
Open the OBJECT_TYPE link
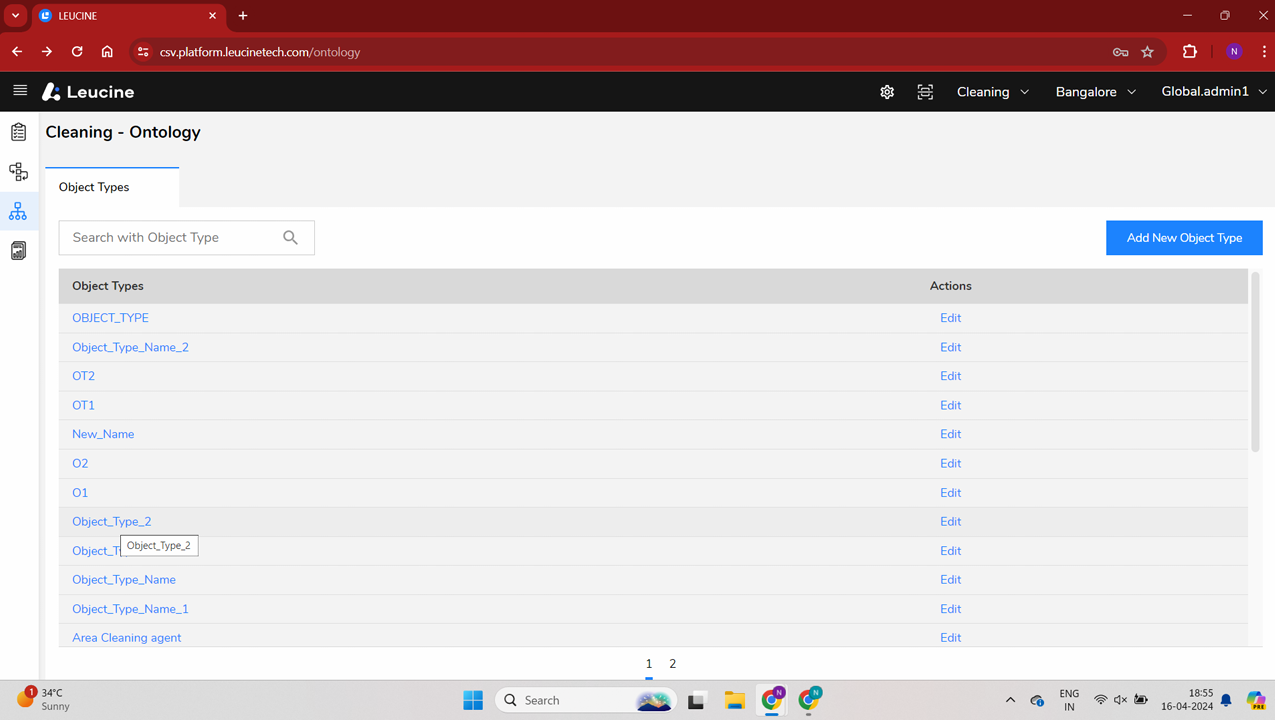pyautogui.click(x=110, y=318)
